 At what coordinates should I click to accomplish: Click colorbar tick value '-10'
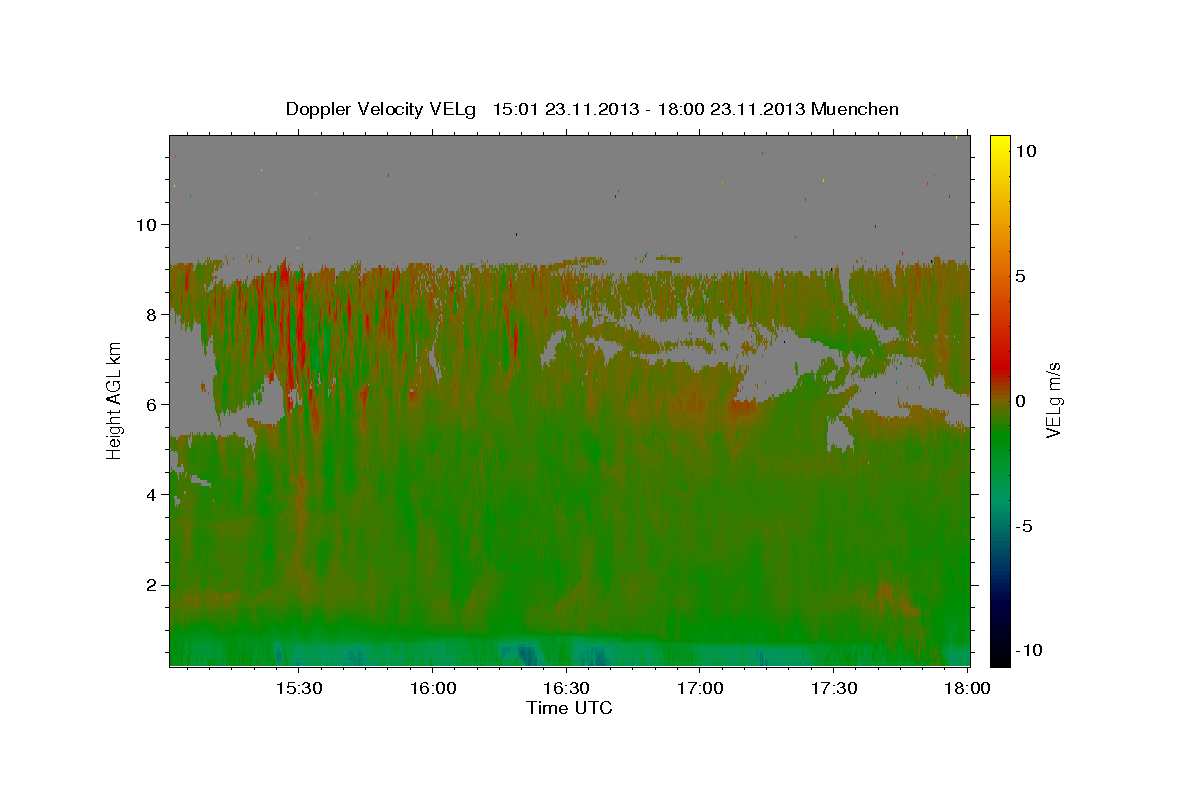1029,650
